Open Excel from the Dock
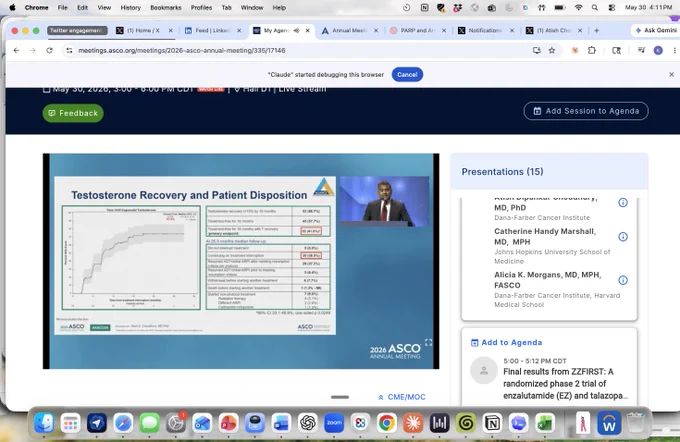This screenshot has height=442, width=680. tap(545, 422)
